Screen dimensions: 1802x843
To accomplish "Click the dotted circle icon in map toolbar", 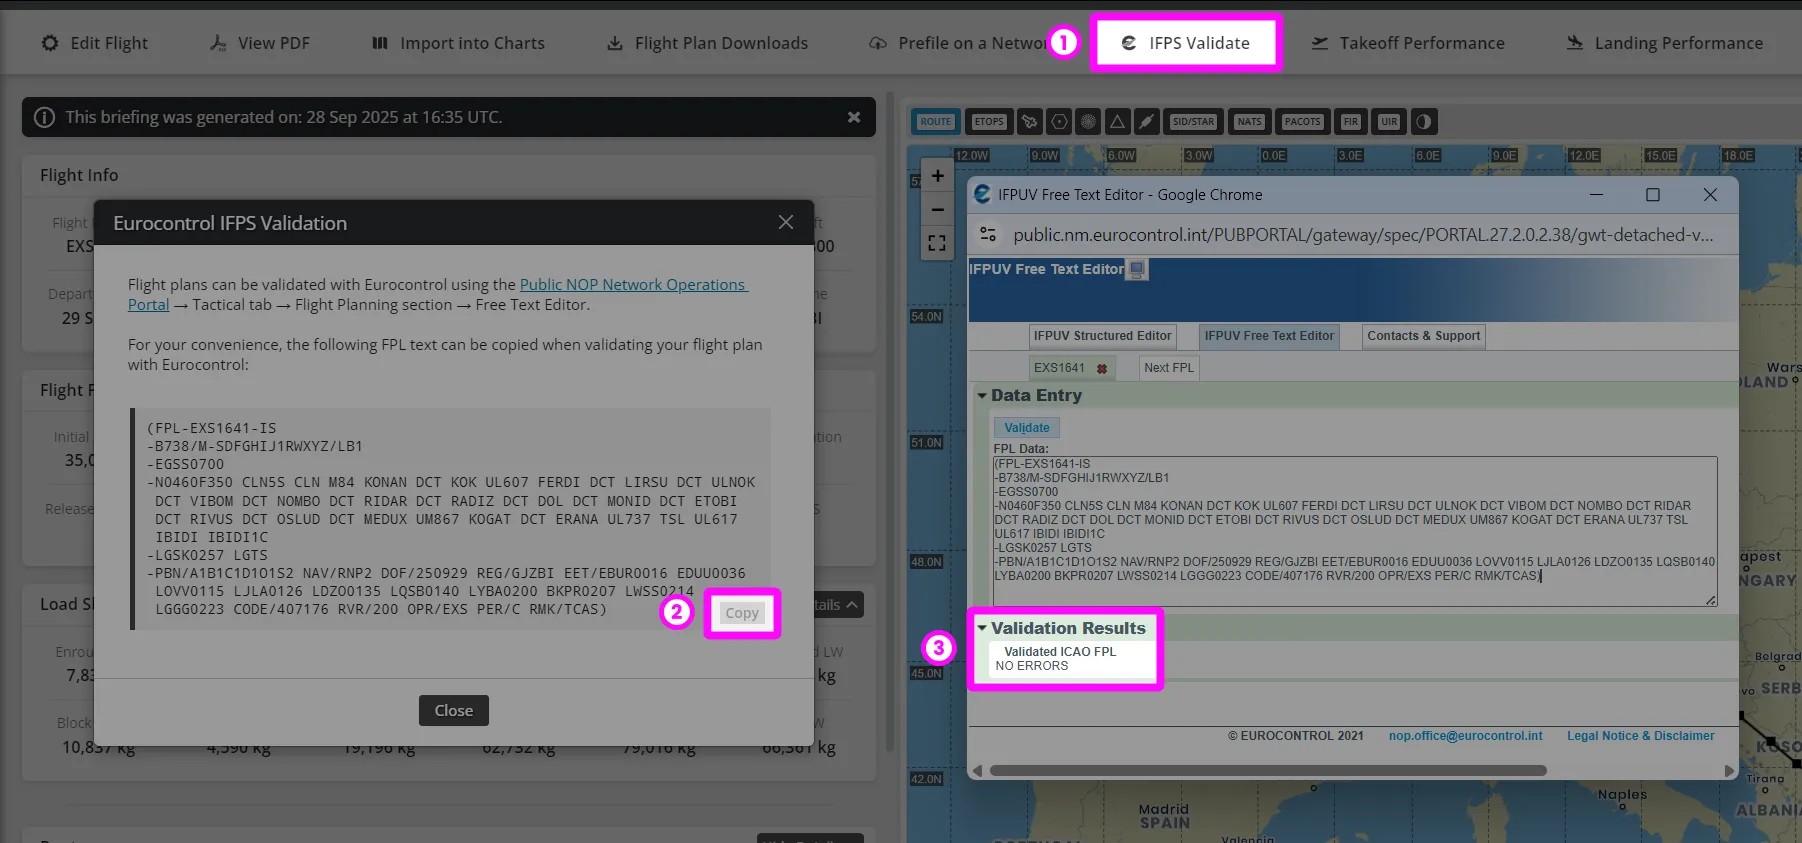I will tap(1088, 122).
